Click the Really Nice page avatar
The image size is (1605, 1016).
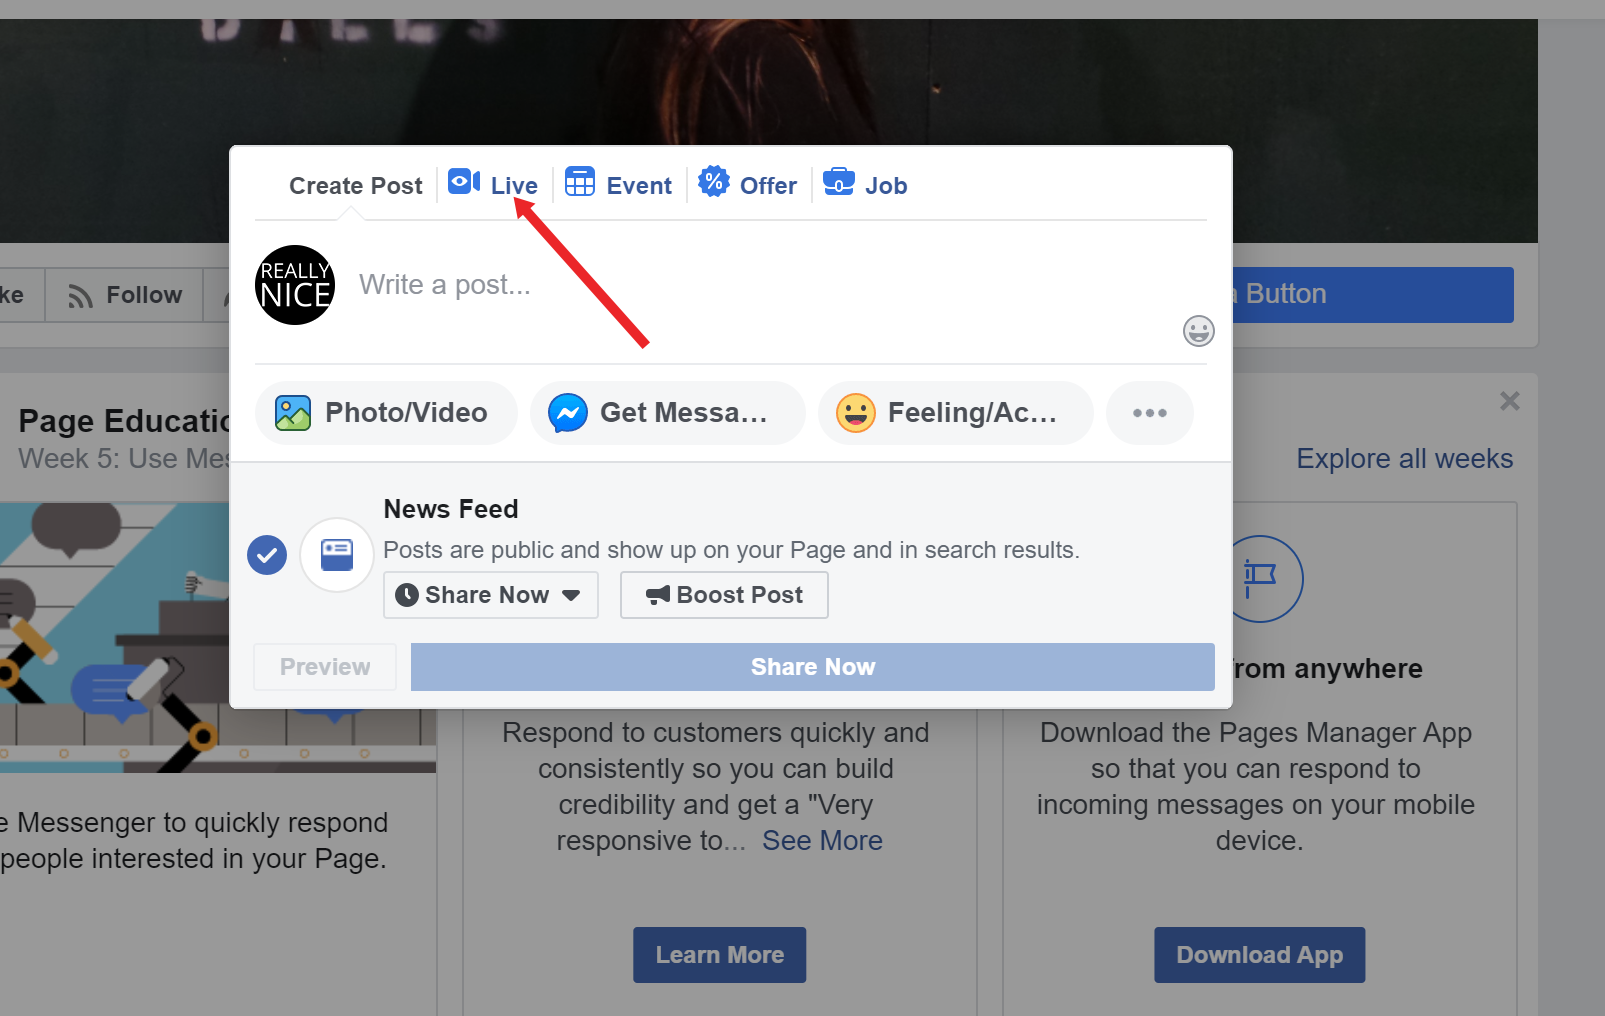295,285
